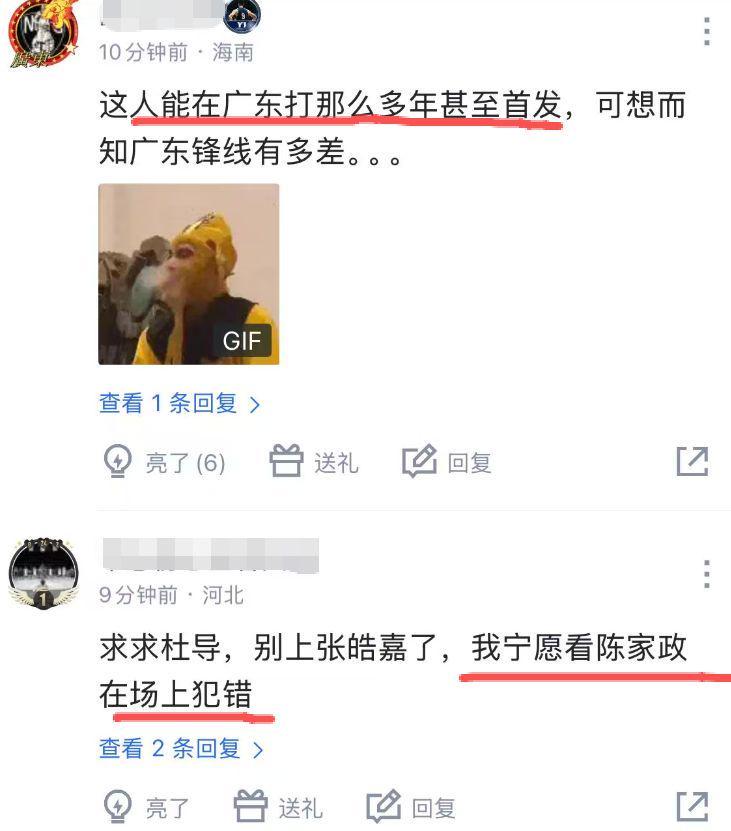Viewport: 731px width, 831px height.
Task: Share second comment via arrow icon
Action: pyautogui.click(x=692, y=807)
